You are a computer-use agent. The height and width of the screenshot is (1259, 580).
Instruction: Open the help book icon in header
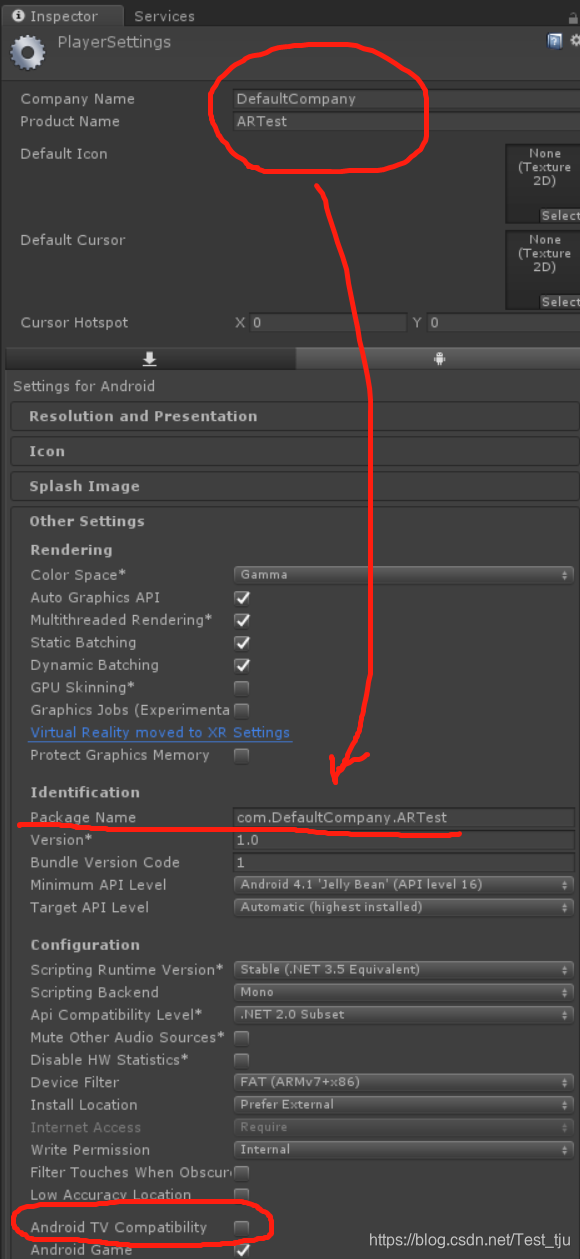coord(554,41)
